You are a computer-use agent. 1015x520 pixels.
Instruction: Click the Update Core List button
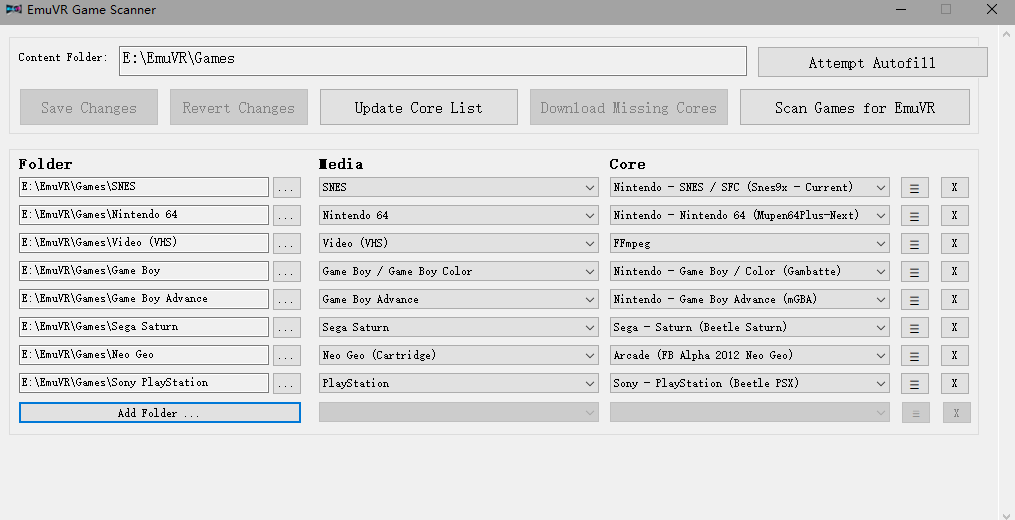418,108
